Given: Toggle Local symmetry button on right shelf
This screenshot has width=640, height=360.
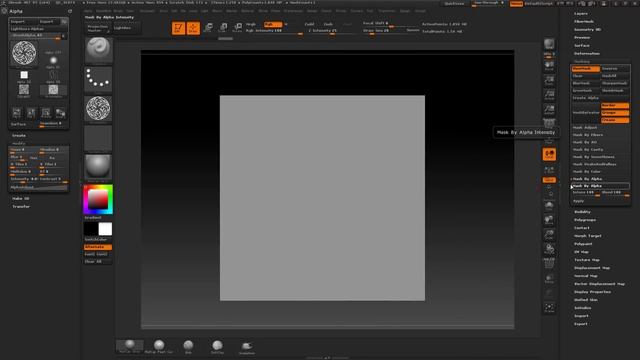Looking at the screenshot, I should pyautogui.click(x=549, y=154).
